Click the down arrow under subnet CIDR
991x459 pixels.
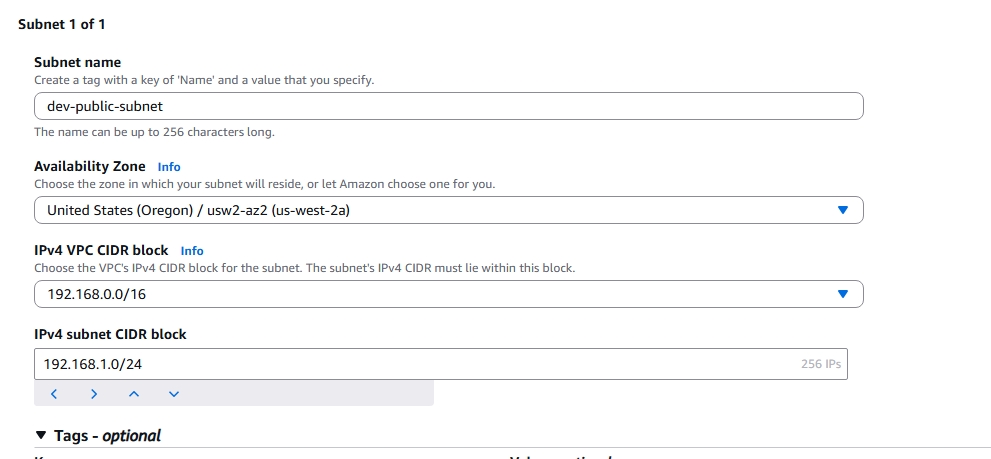[174, 394]
